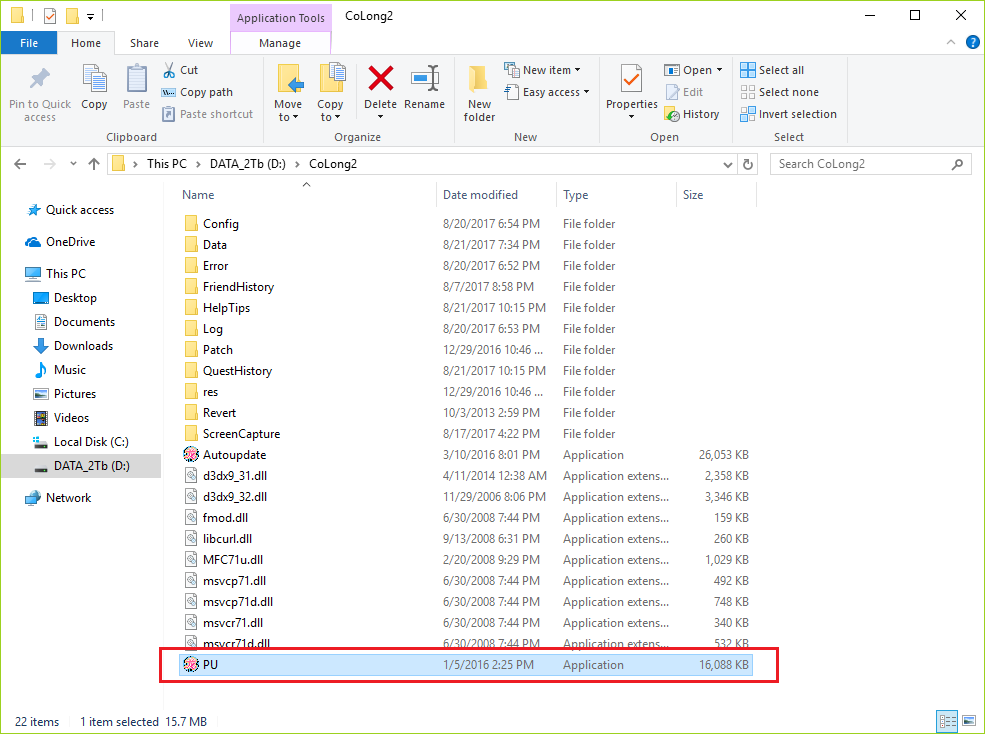985x734 pixels.
Task: Click the Paste ribbon icon
Action: pyautogui.click(x=136, y=79)
